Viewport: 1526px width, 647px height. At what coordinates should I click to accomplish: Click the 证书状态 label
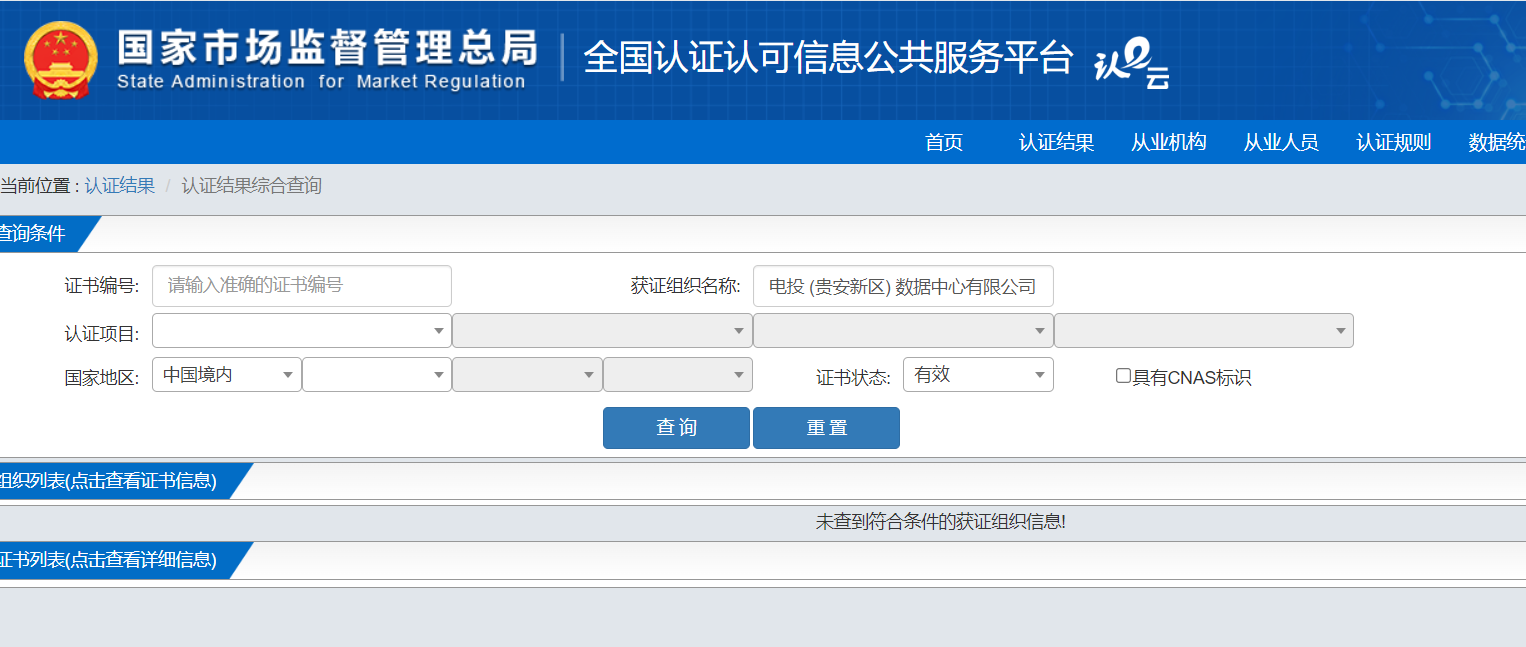coord(853,378)
